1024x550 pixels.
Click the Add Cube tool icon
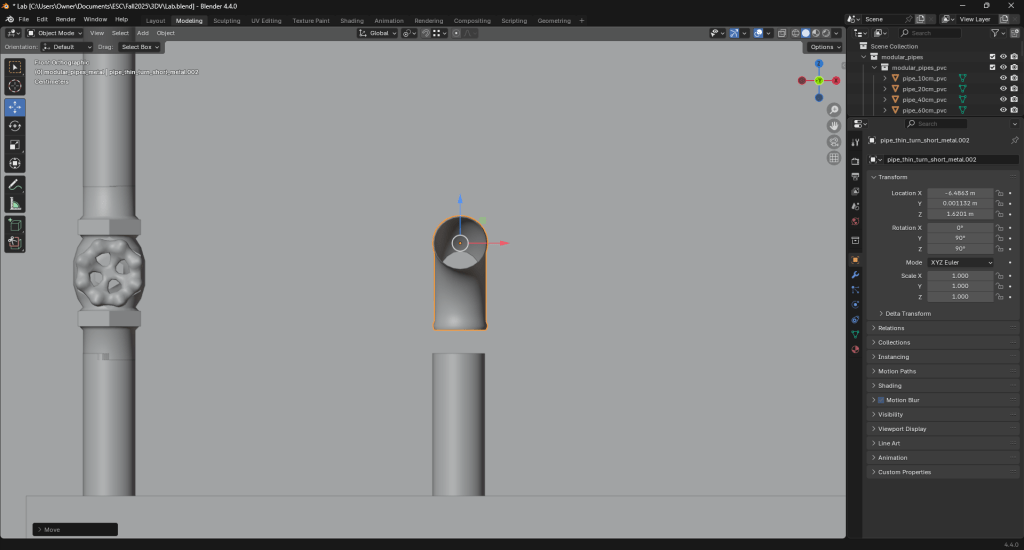click(x=15, y=223)
